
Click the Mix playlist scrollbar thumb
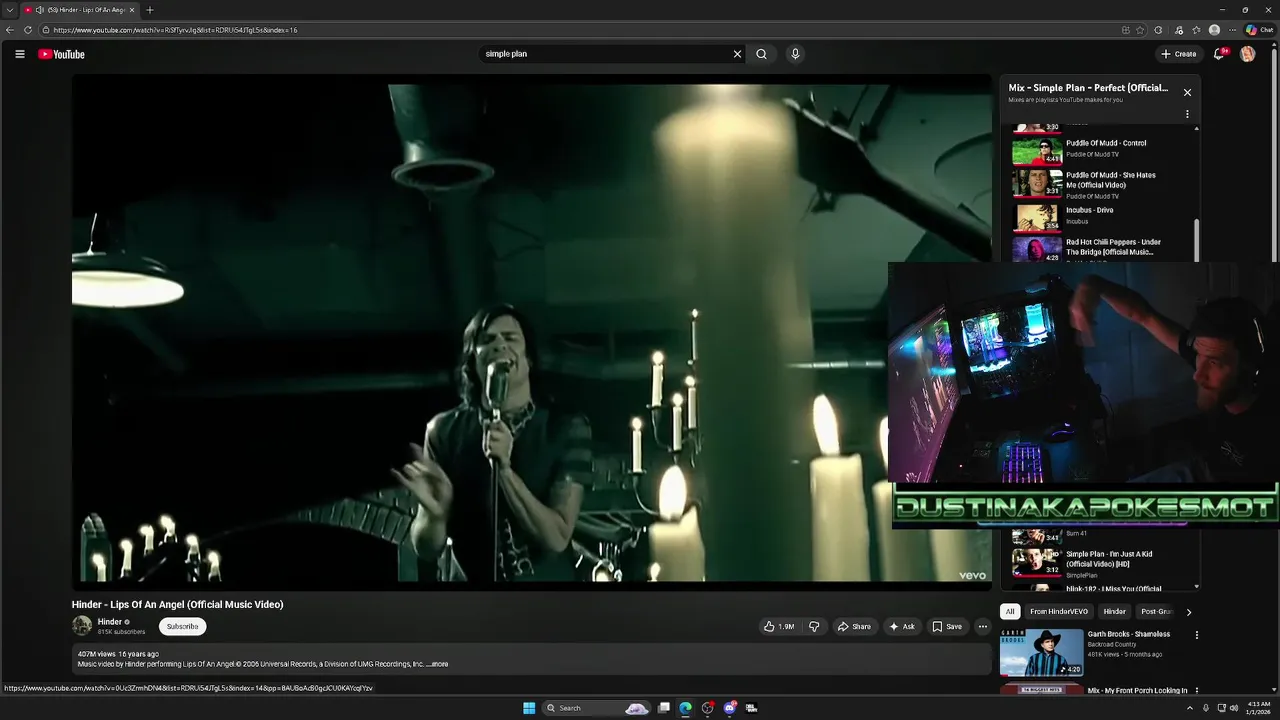[x=1196, y=240]
